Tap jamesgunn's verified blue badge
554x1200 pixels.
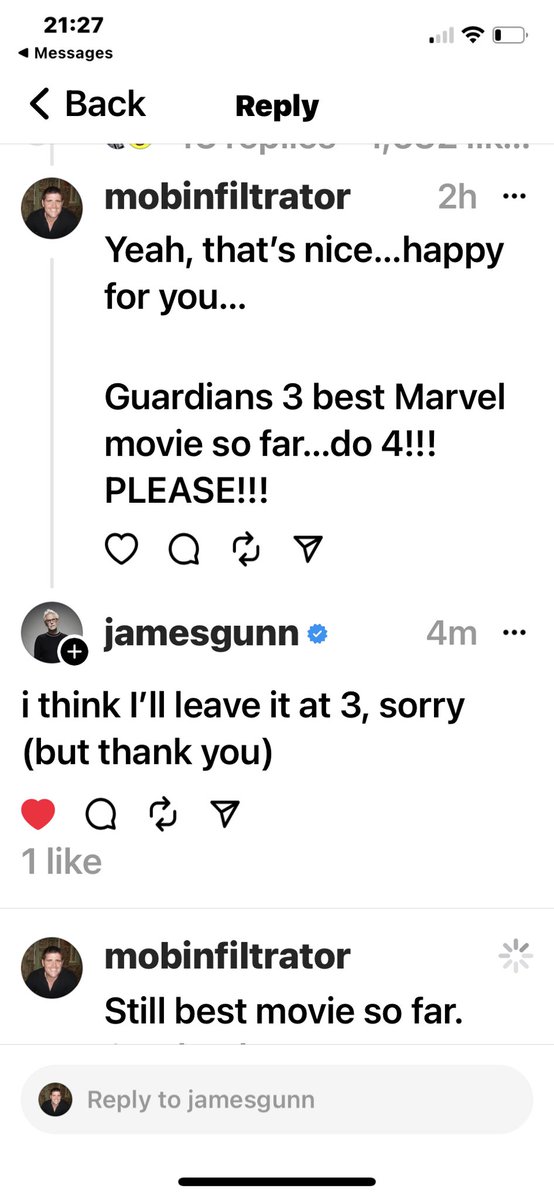[x=319, y=634]
